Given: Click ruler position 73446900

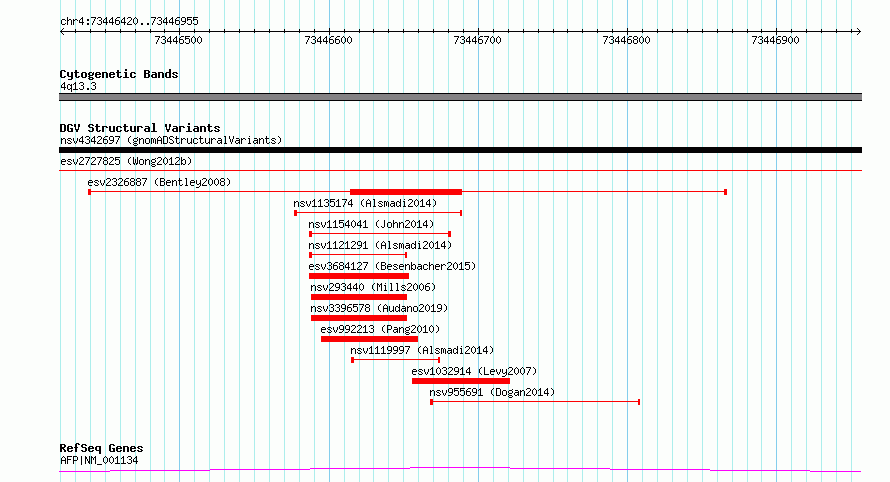Looking at the screenshot, I should [x=775, y=40].
